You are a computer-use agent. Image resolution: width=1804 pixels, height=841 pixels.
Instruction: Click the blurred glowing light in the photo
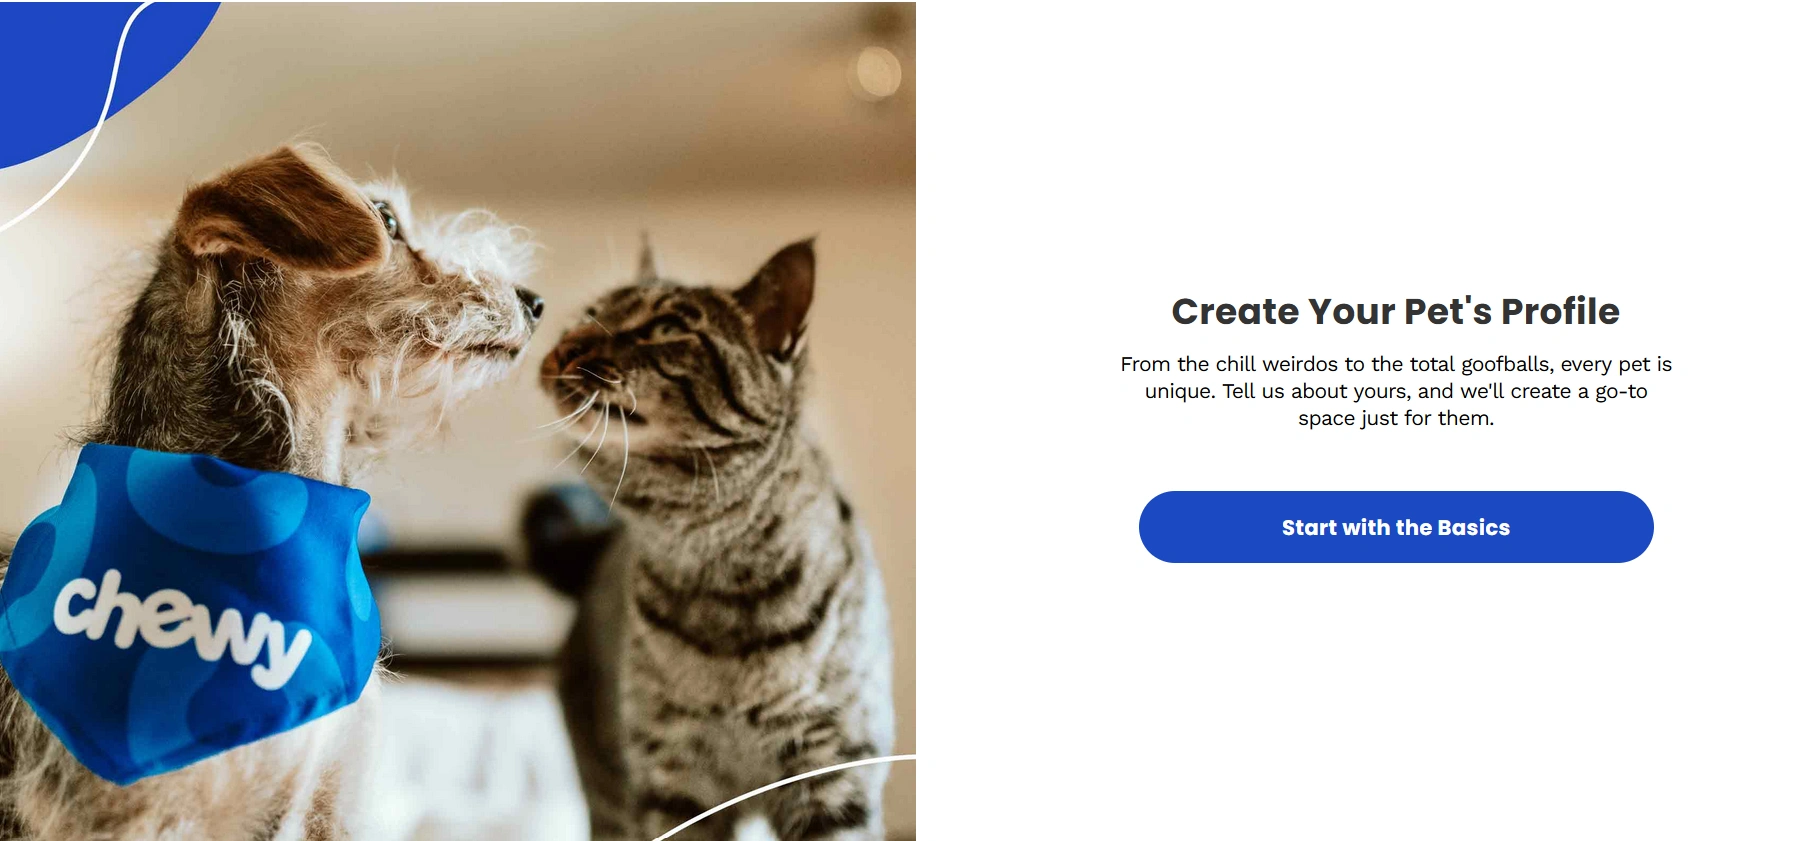tap(876, 72)
